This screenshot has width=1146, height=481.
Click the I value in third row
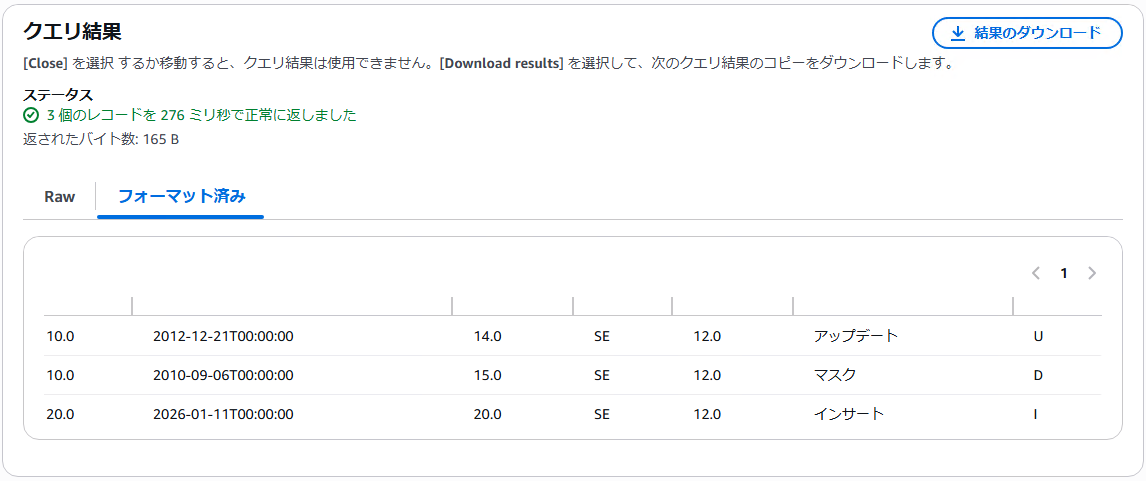(1036, 414)
